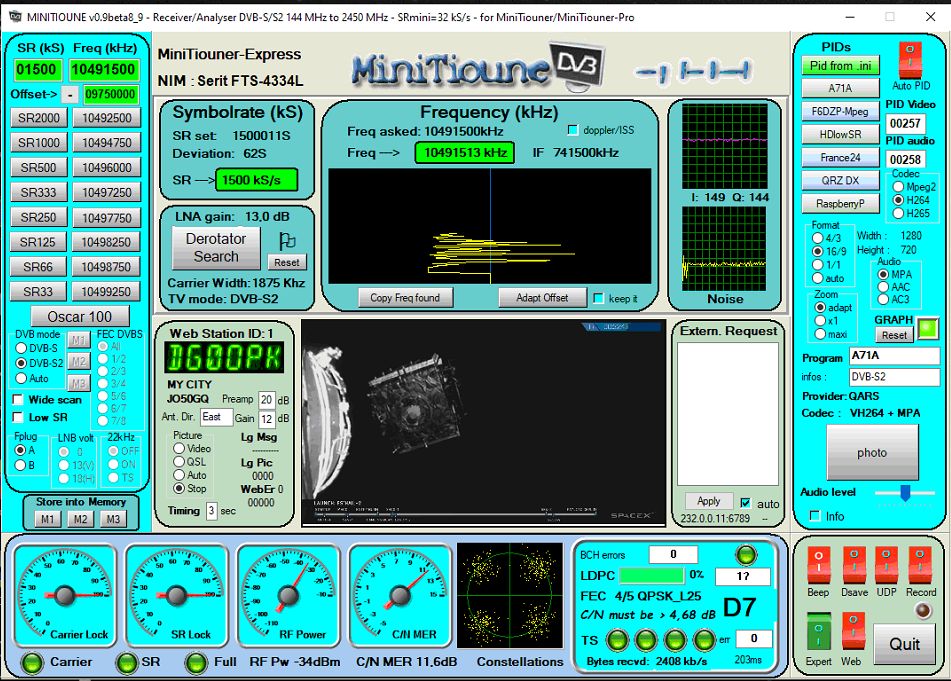The image size is (951, 681).
Task: Toggle the UDP red switch
Action: click(x=886, y=566)
